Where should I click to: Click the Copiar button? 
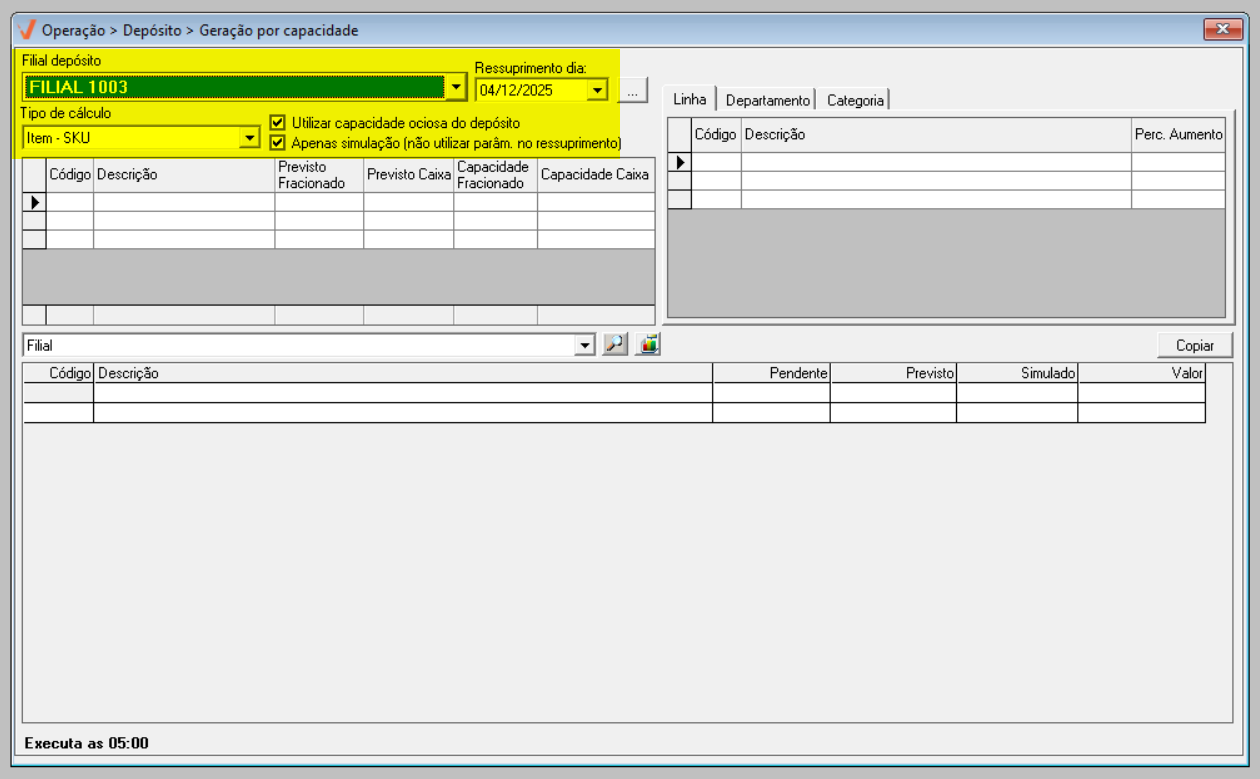(1195, 345)
